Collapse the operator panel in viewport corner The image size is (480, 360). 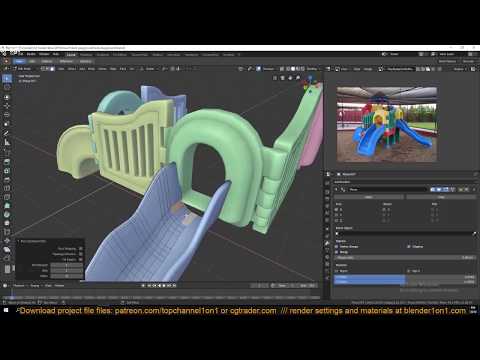click(19, 241)
